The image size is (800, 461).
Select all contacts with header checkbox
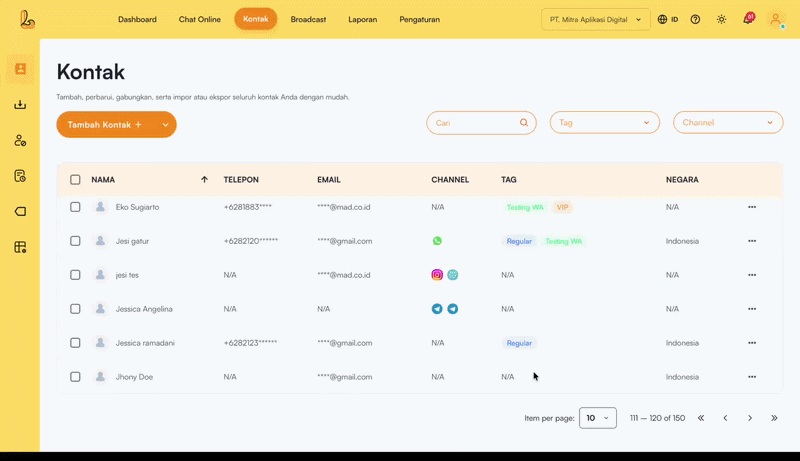click(75, 180)
